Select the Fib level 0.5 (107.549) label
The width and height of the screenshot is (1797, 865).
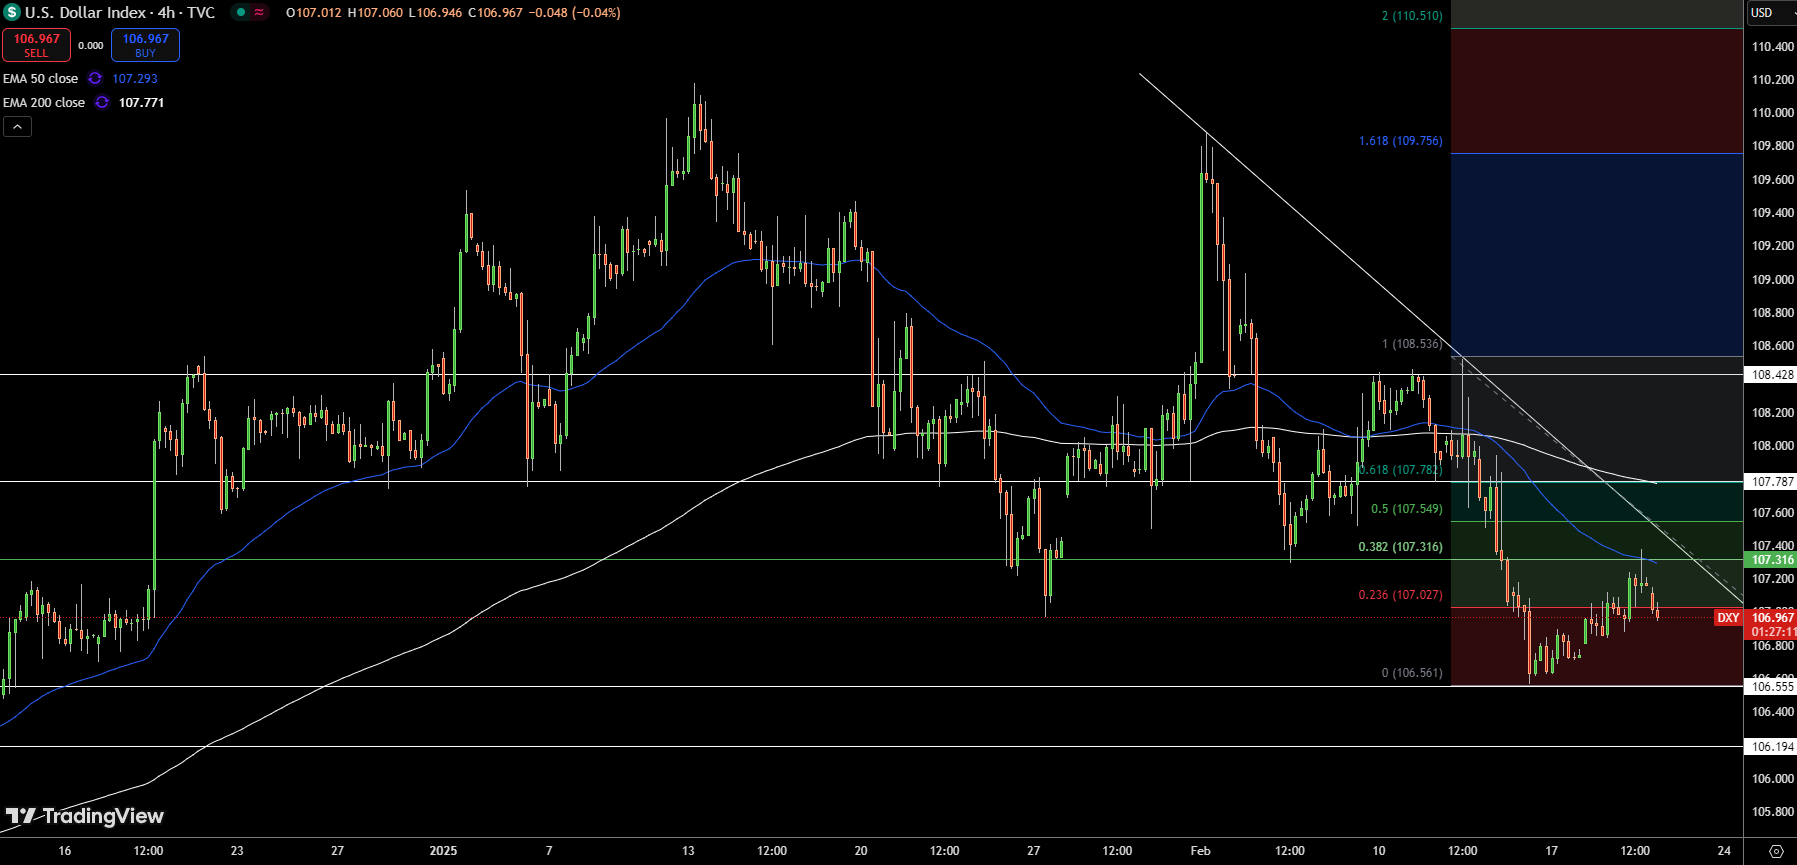[x=1407, y=509]
